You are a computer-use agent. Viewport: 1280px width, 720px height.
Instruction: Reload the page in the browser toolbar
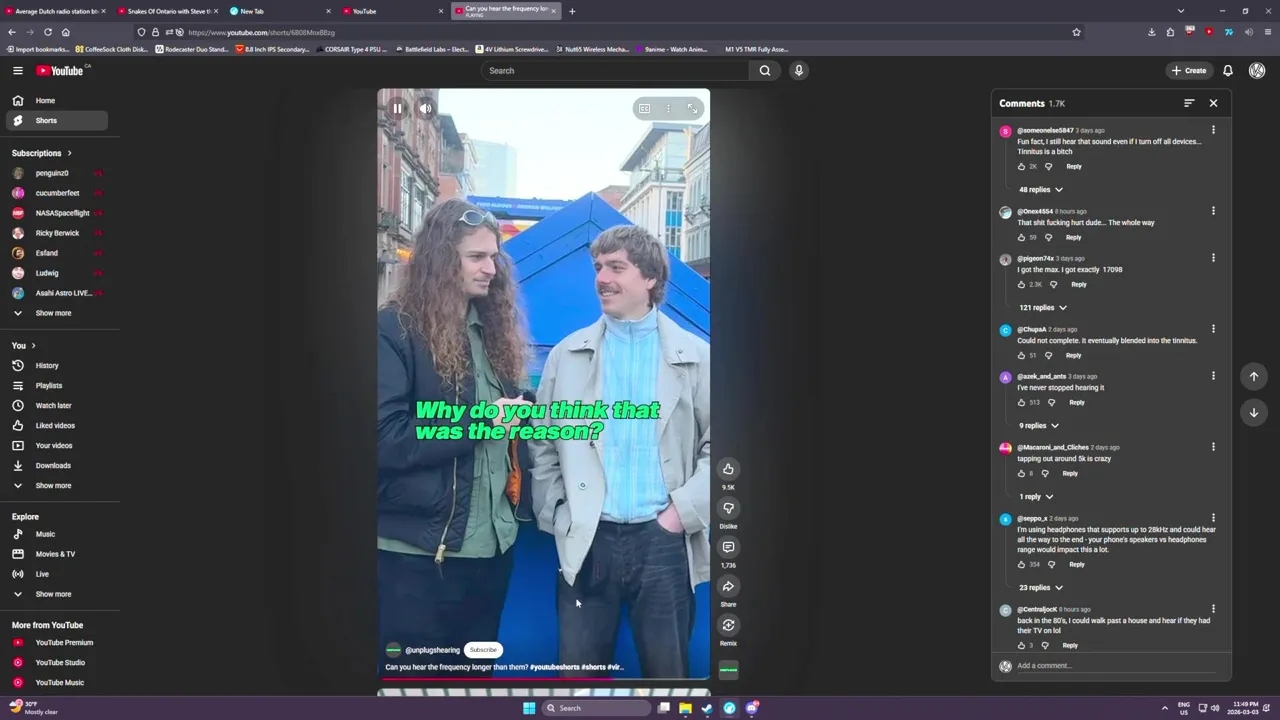47,32
